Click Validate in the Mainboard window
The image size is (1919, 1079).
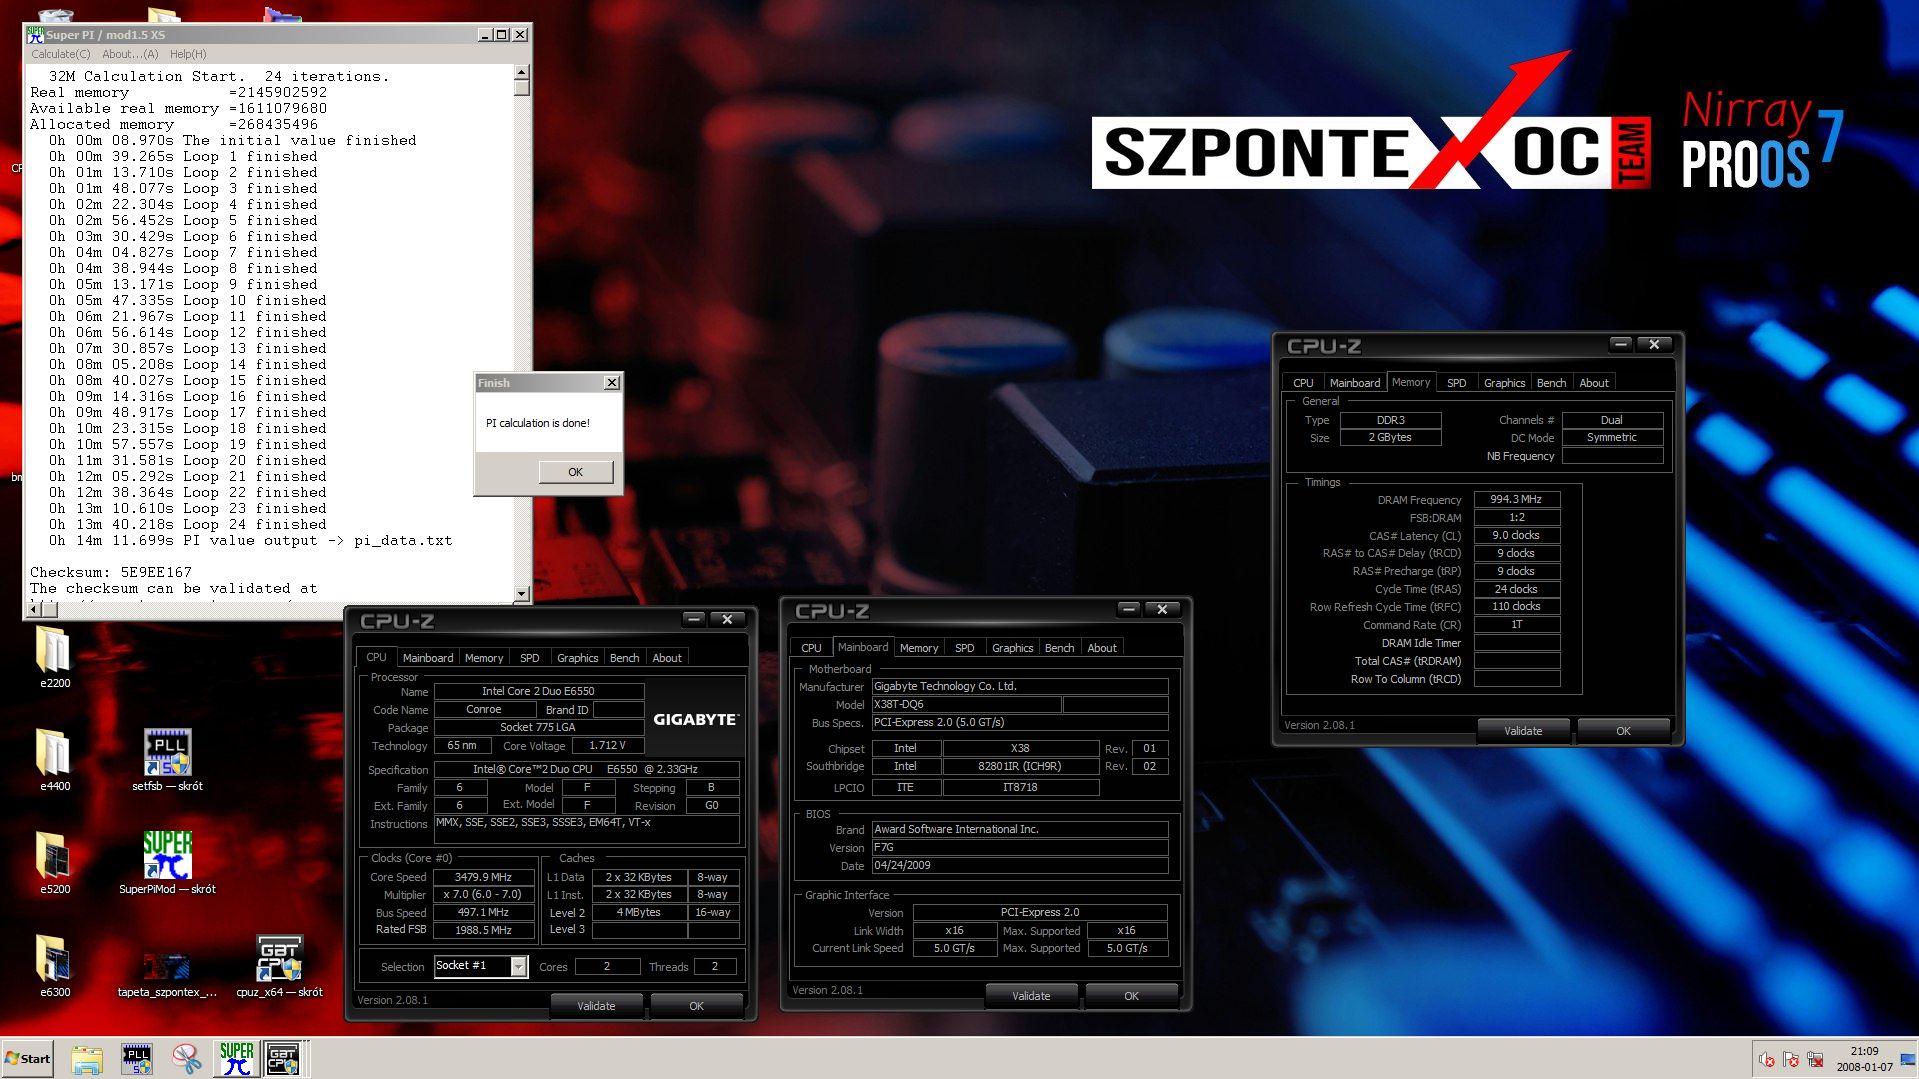1031,996
